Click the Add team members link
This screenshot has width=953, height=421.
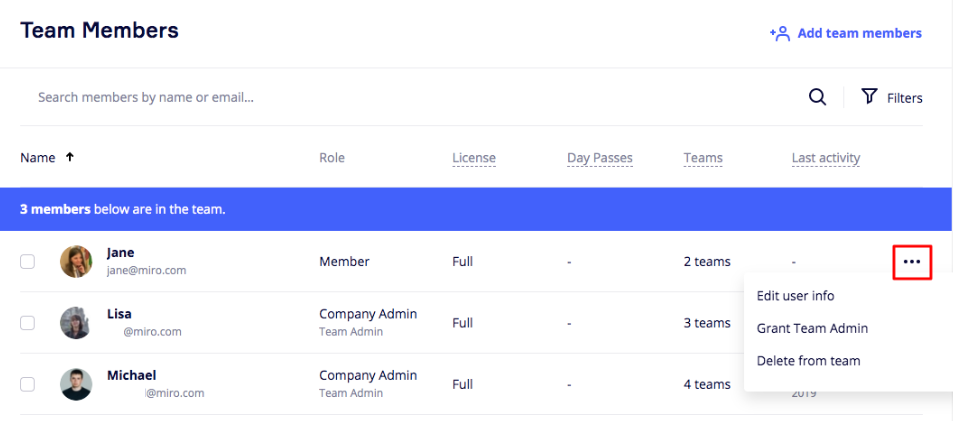(859, 33)
